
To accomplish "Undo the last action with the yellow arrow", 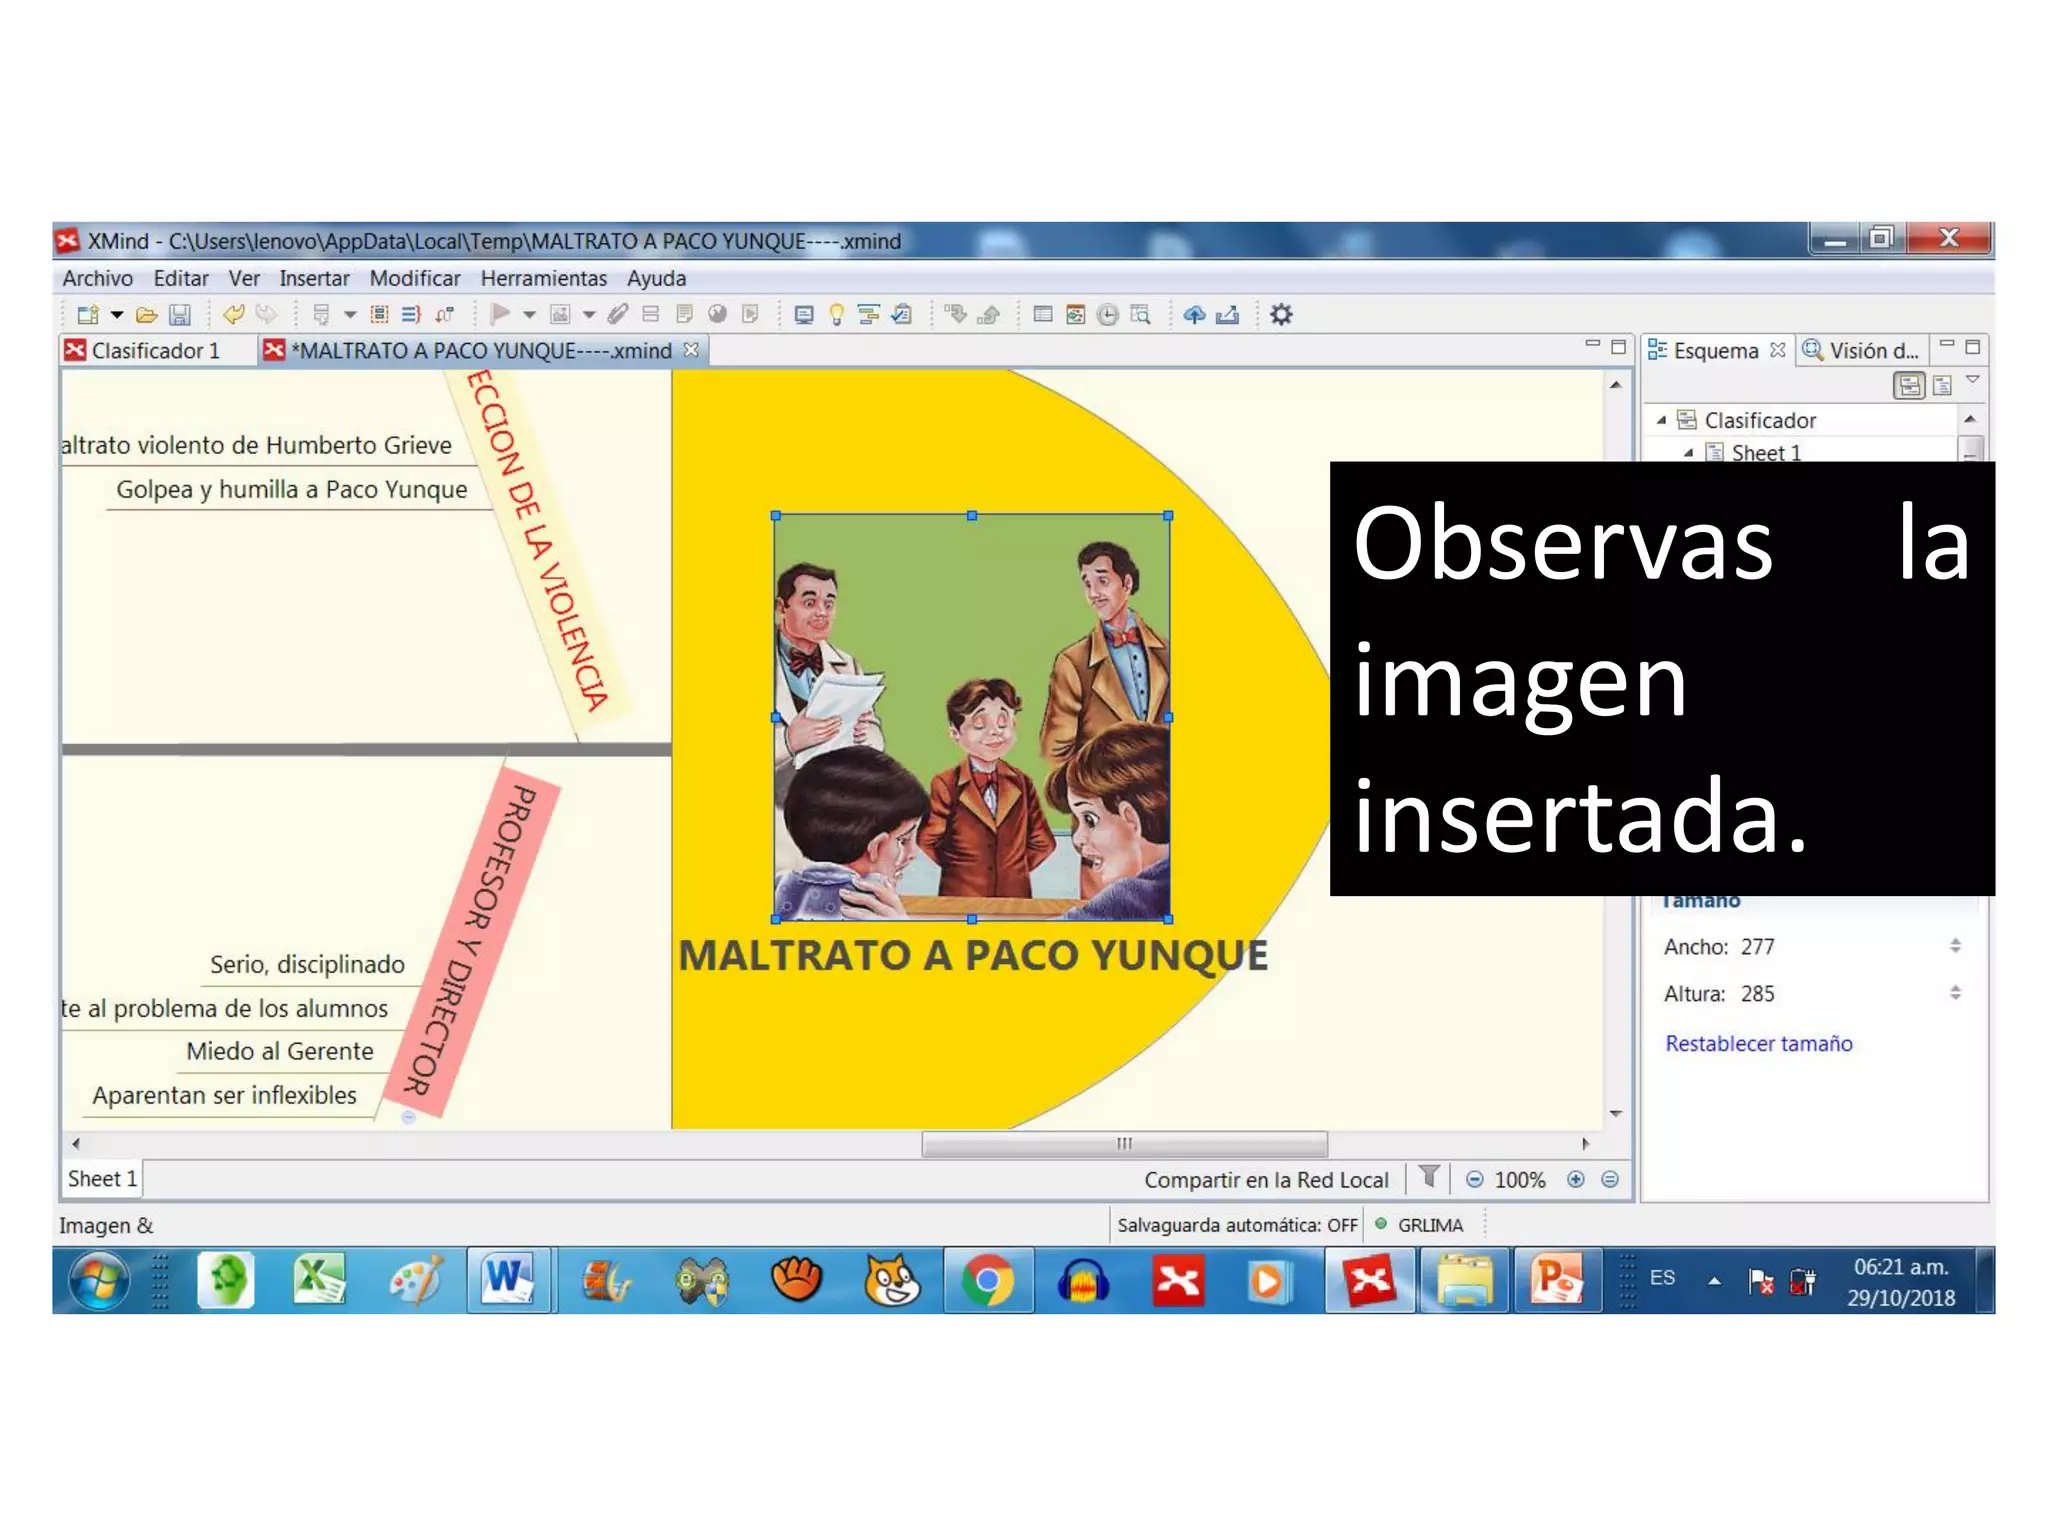I will [234, 315].
